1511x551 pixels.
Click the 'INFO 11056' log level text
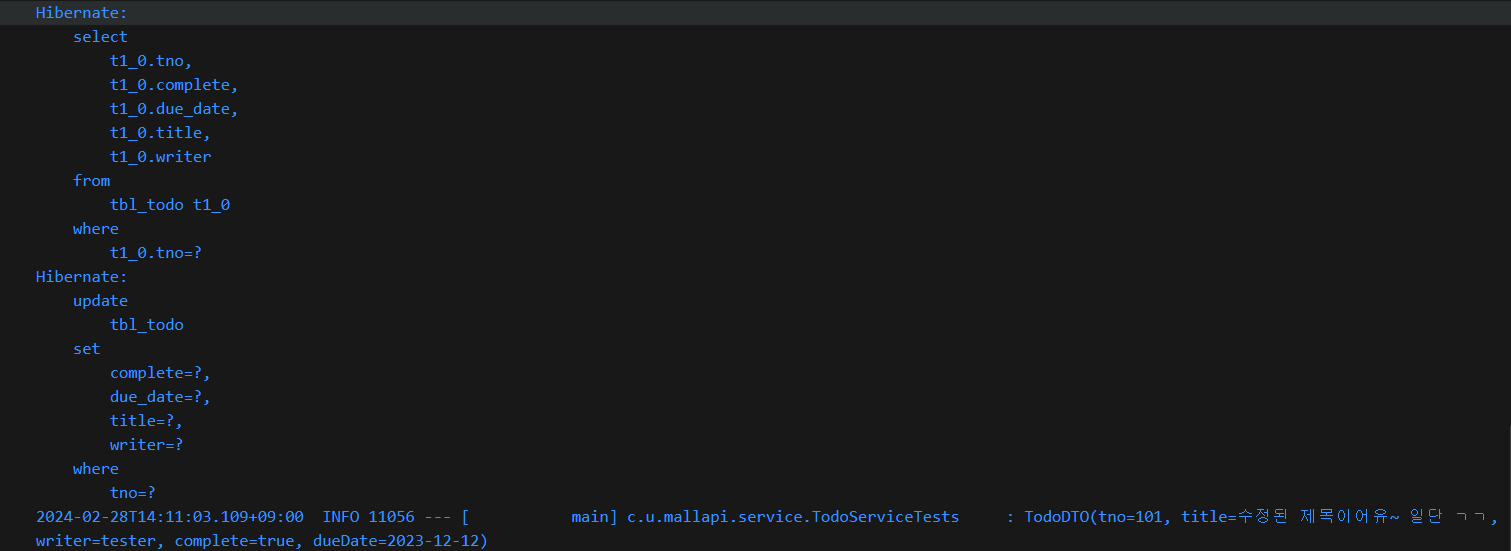[368, 517]
